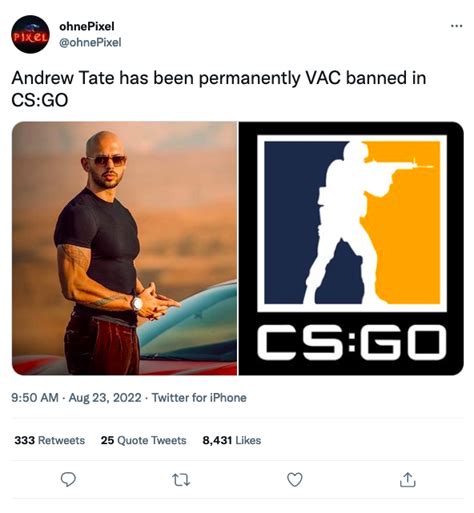Visit the @ohnePixel handle link
This screenshot has height=513, width=474.
90,42
